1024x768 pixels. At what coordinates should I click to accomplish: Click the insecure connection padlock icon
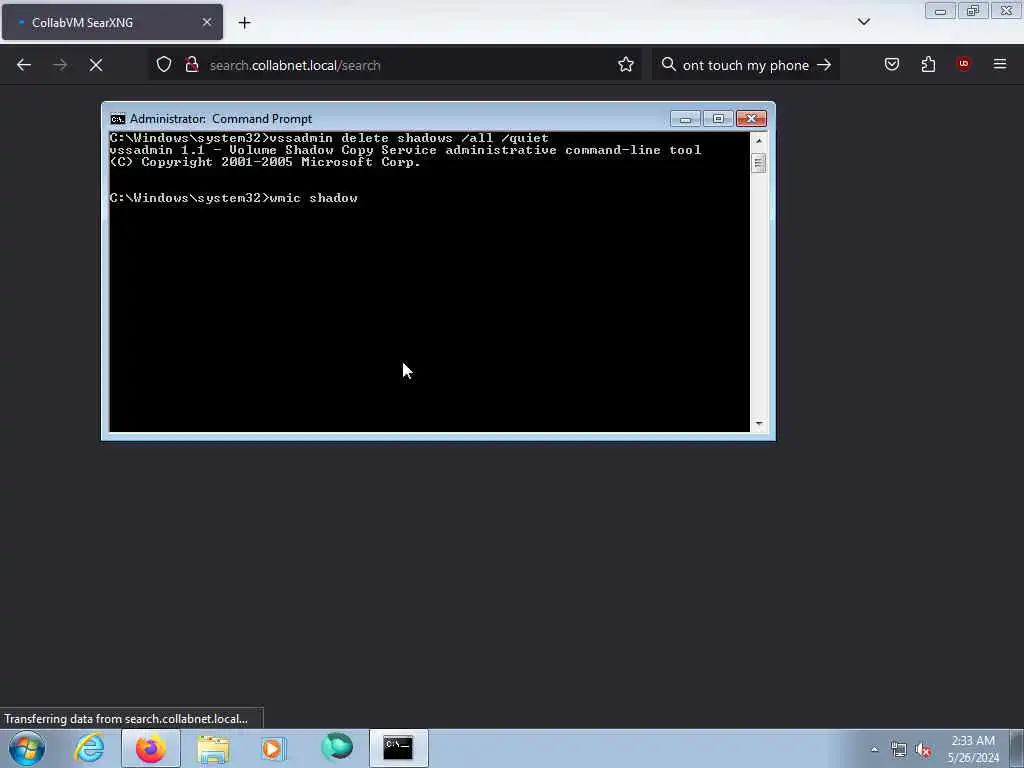point(192,65)
